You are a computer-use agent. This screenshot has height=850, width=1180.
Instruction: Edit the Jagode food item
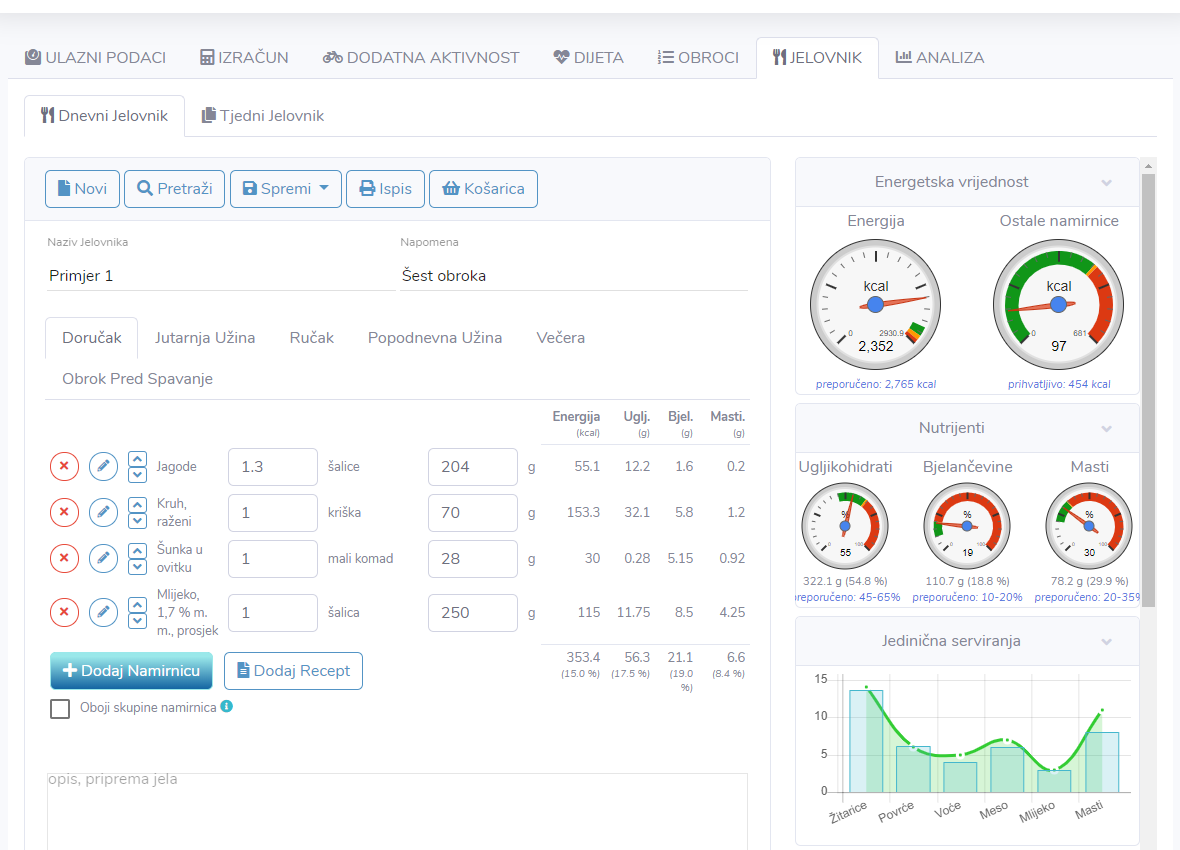tap(103, 467)
